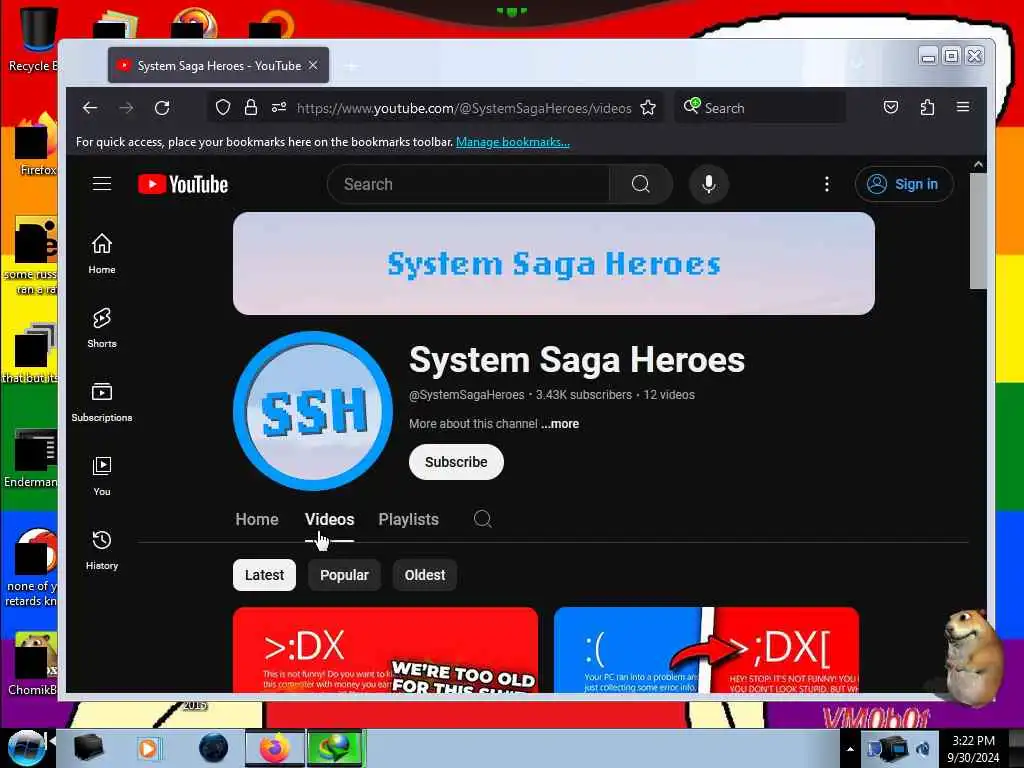This screenshot has height=768, width=1024.
Task: Bookmark this page with the star
Action: 648,107
